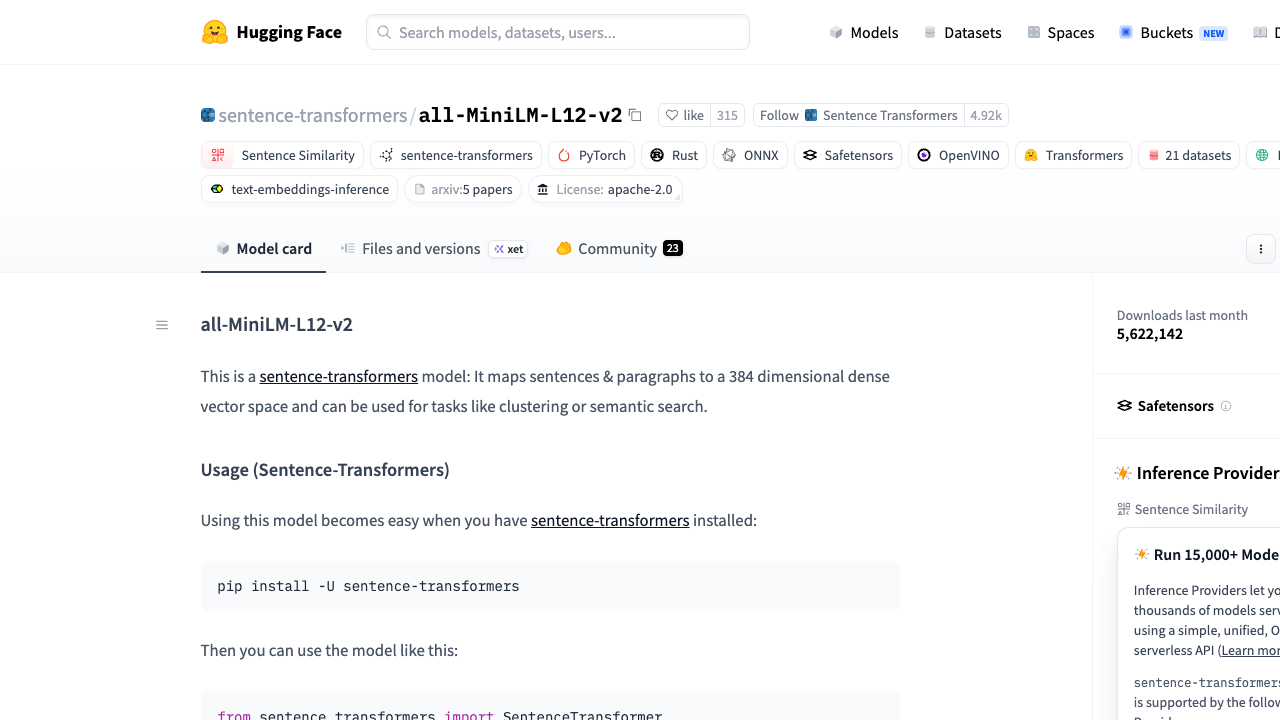
Task: Open Datasets in top navigation
Action: point(962,32)
